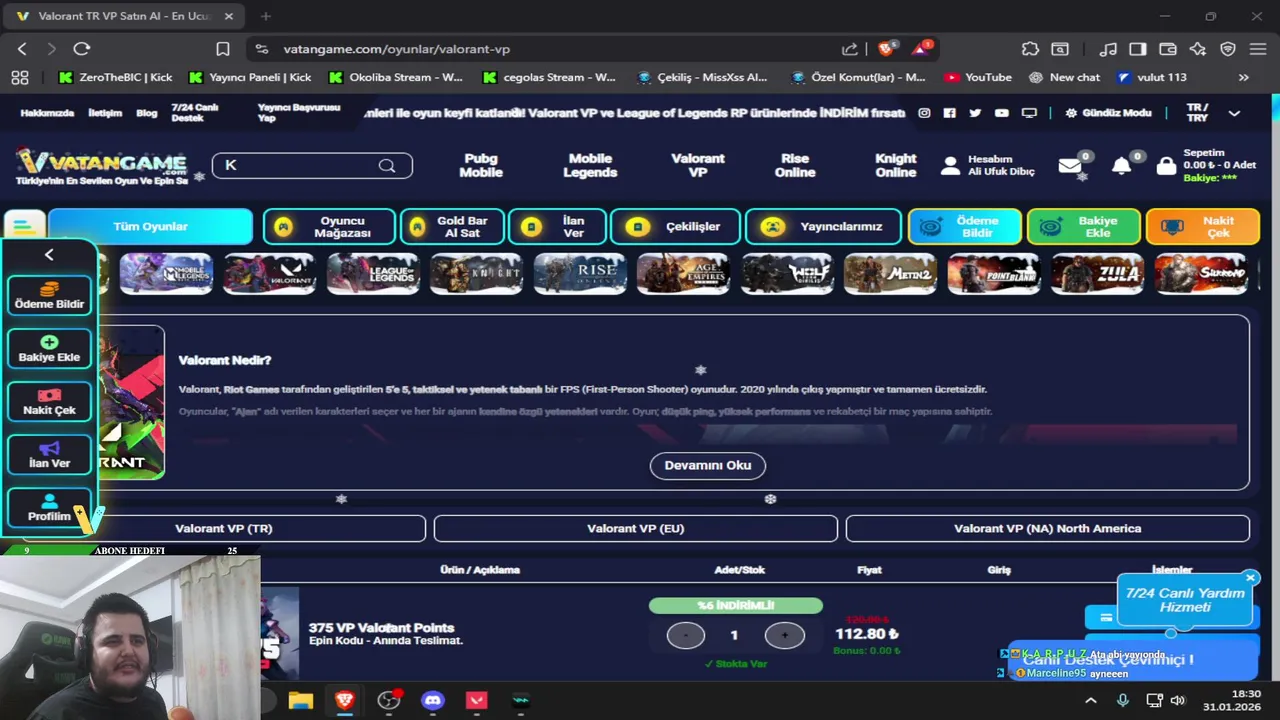Image resolution: width=1280 pixels, height=720 pixels.
Task: Open Gold Bar Al Sat
Action: tap(452, 227)
